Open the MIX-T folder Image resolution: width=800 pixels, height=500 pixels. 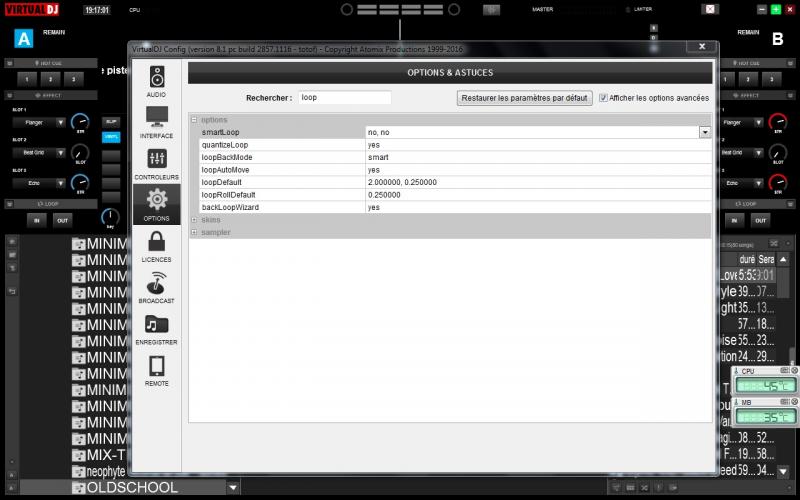(x=98, y=455)
